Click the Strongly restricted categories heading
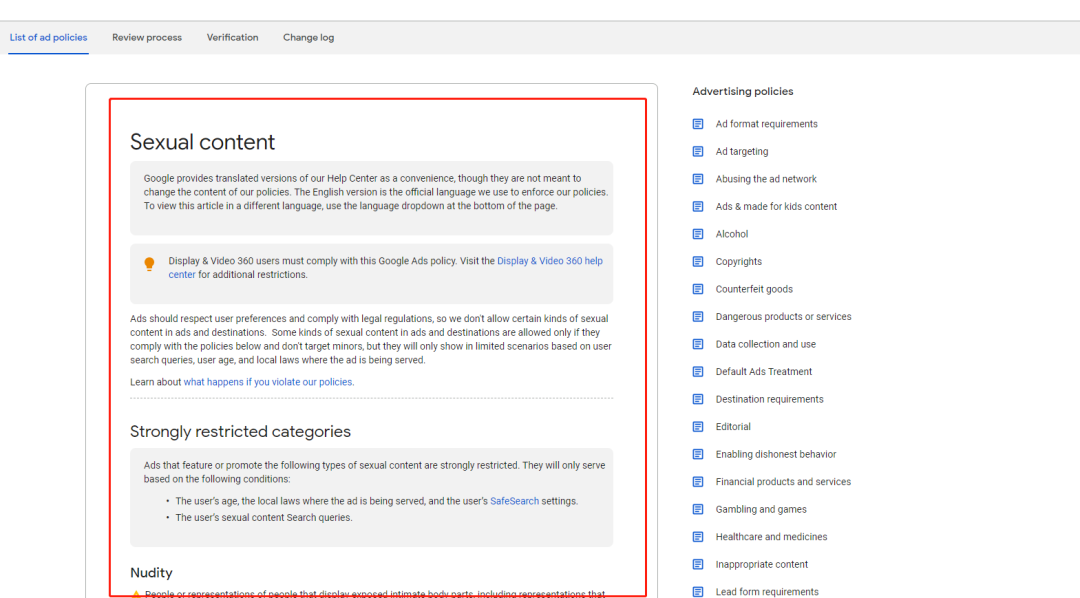Image resolution: width=1080 pixels, height=598 pixels. coord(240,431)
